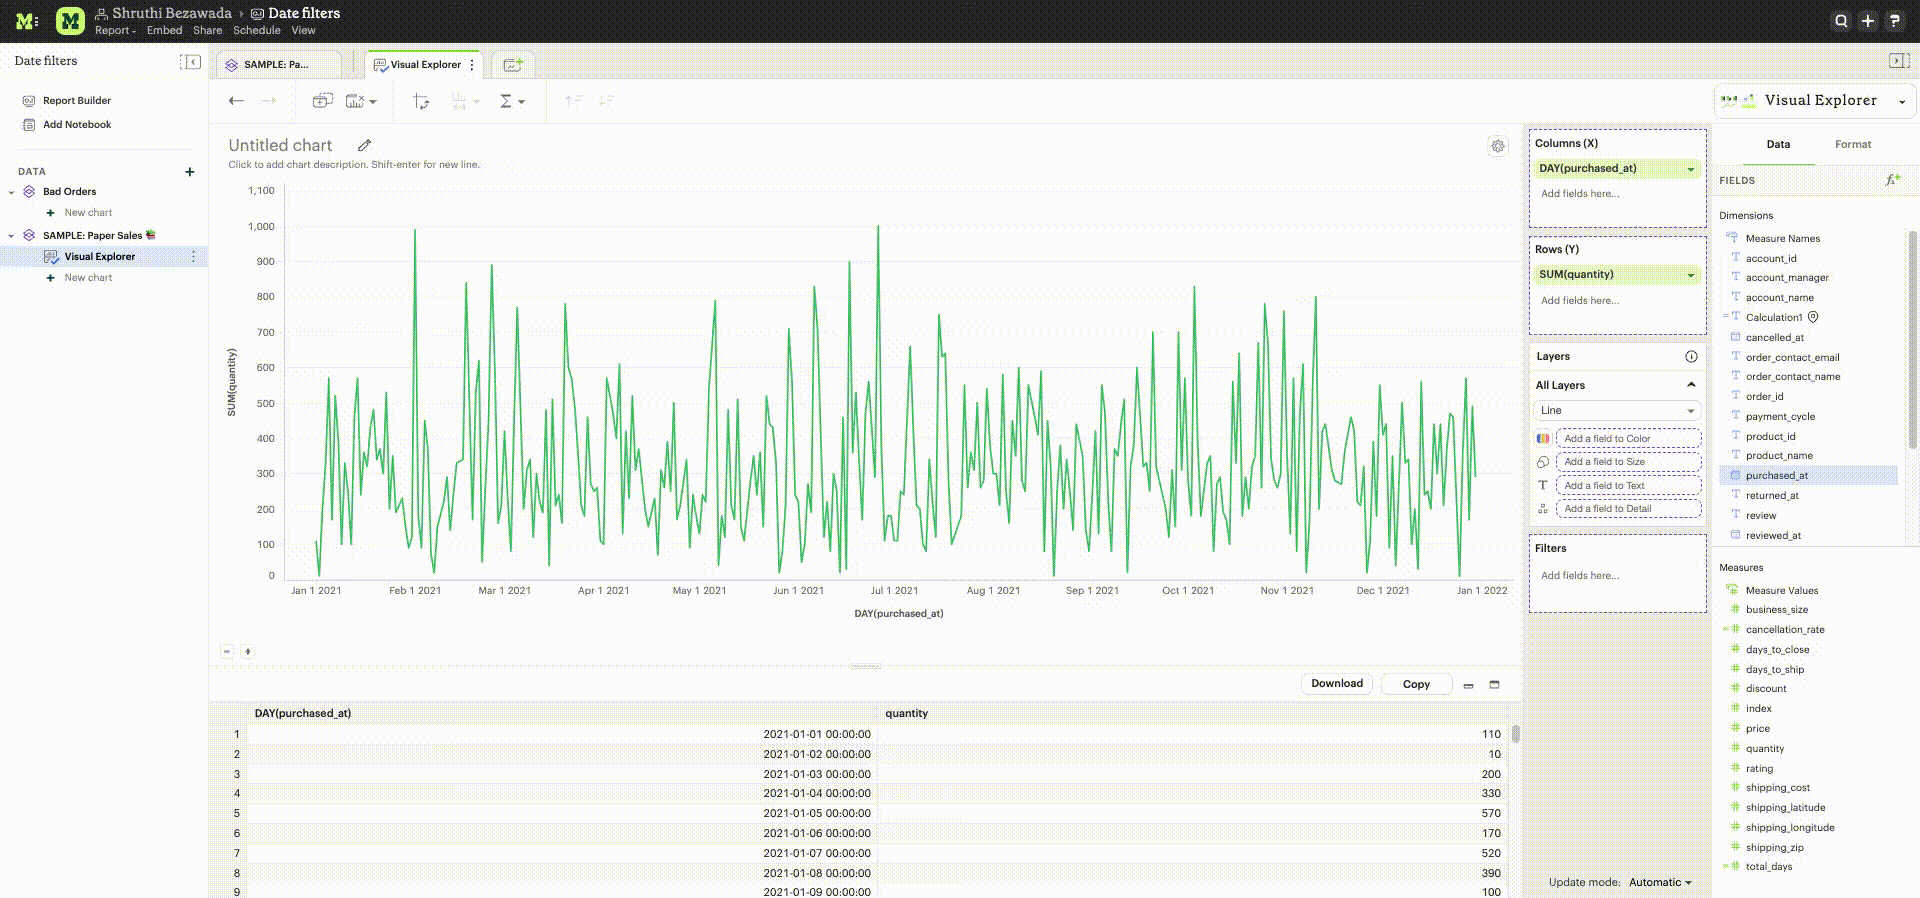The image size is (1920, 898).
Task: Collapse the All Layers section
Action: pyautogui.click(x=1691, y=385)
